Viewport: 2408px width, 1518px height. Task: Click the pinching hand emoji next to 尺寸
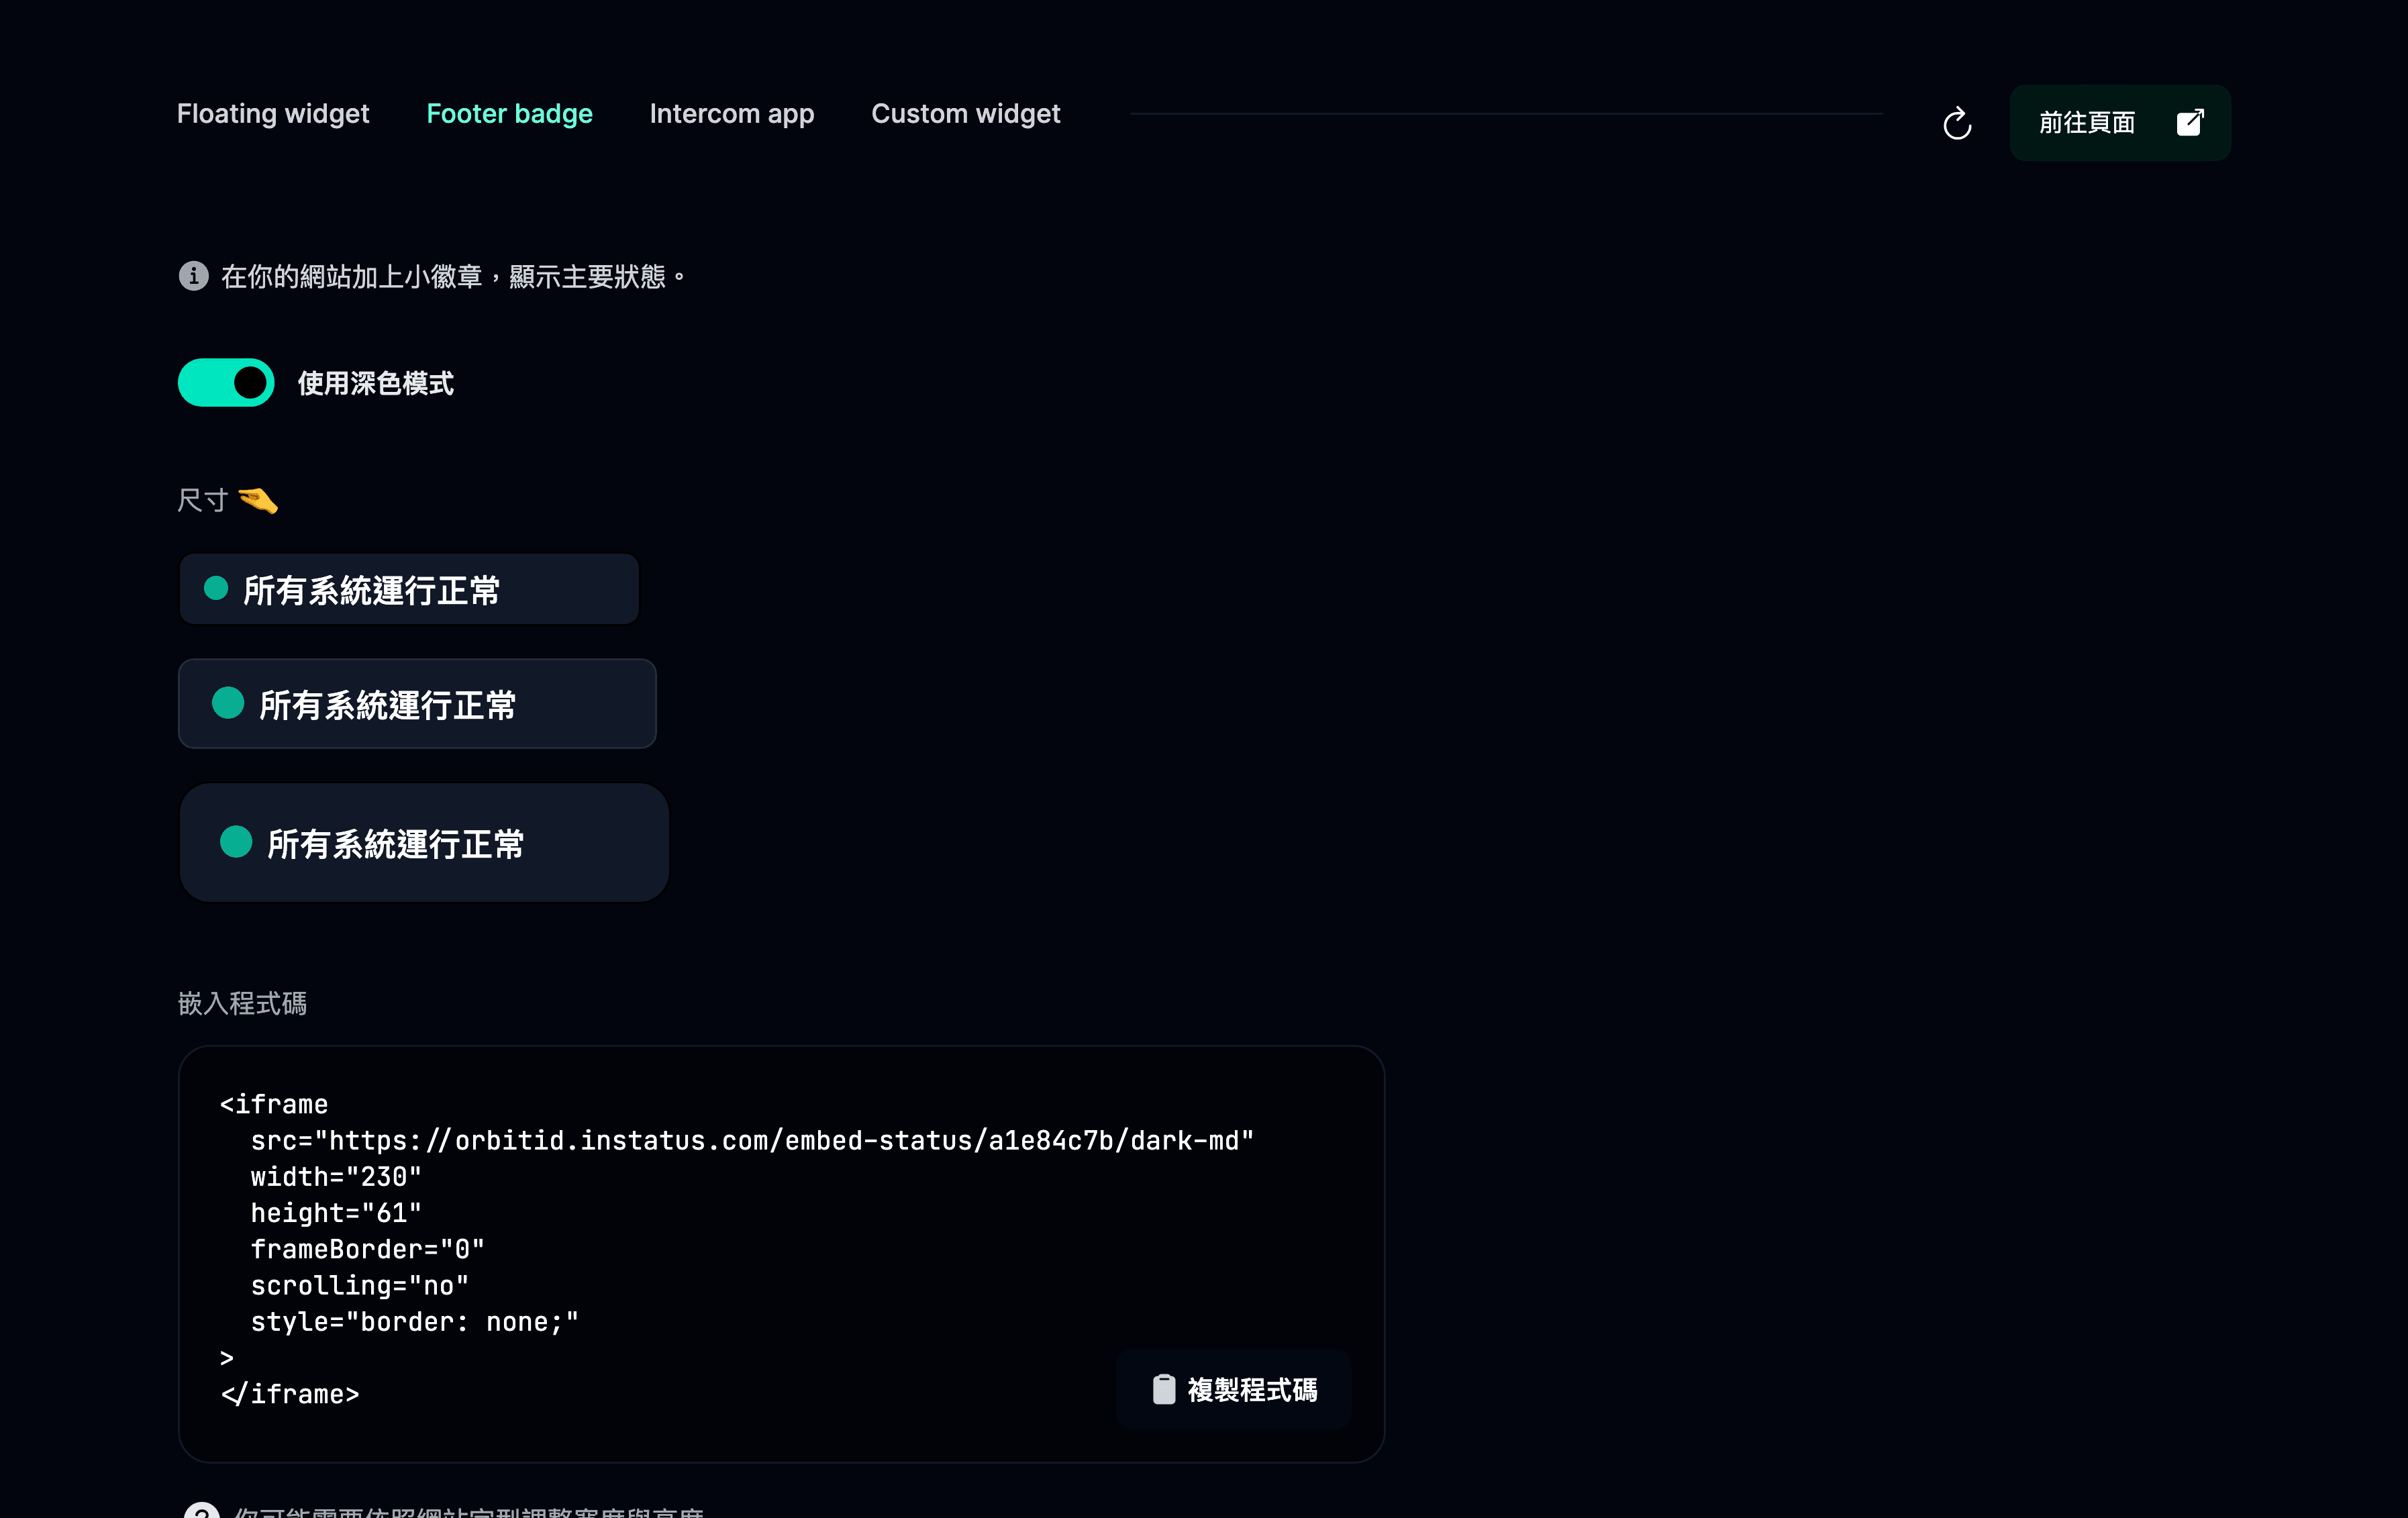(x=258, y=500)
